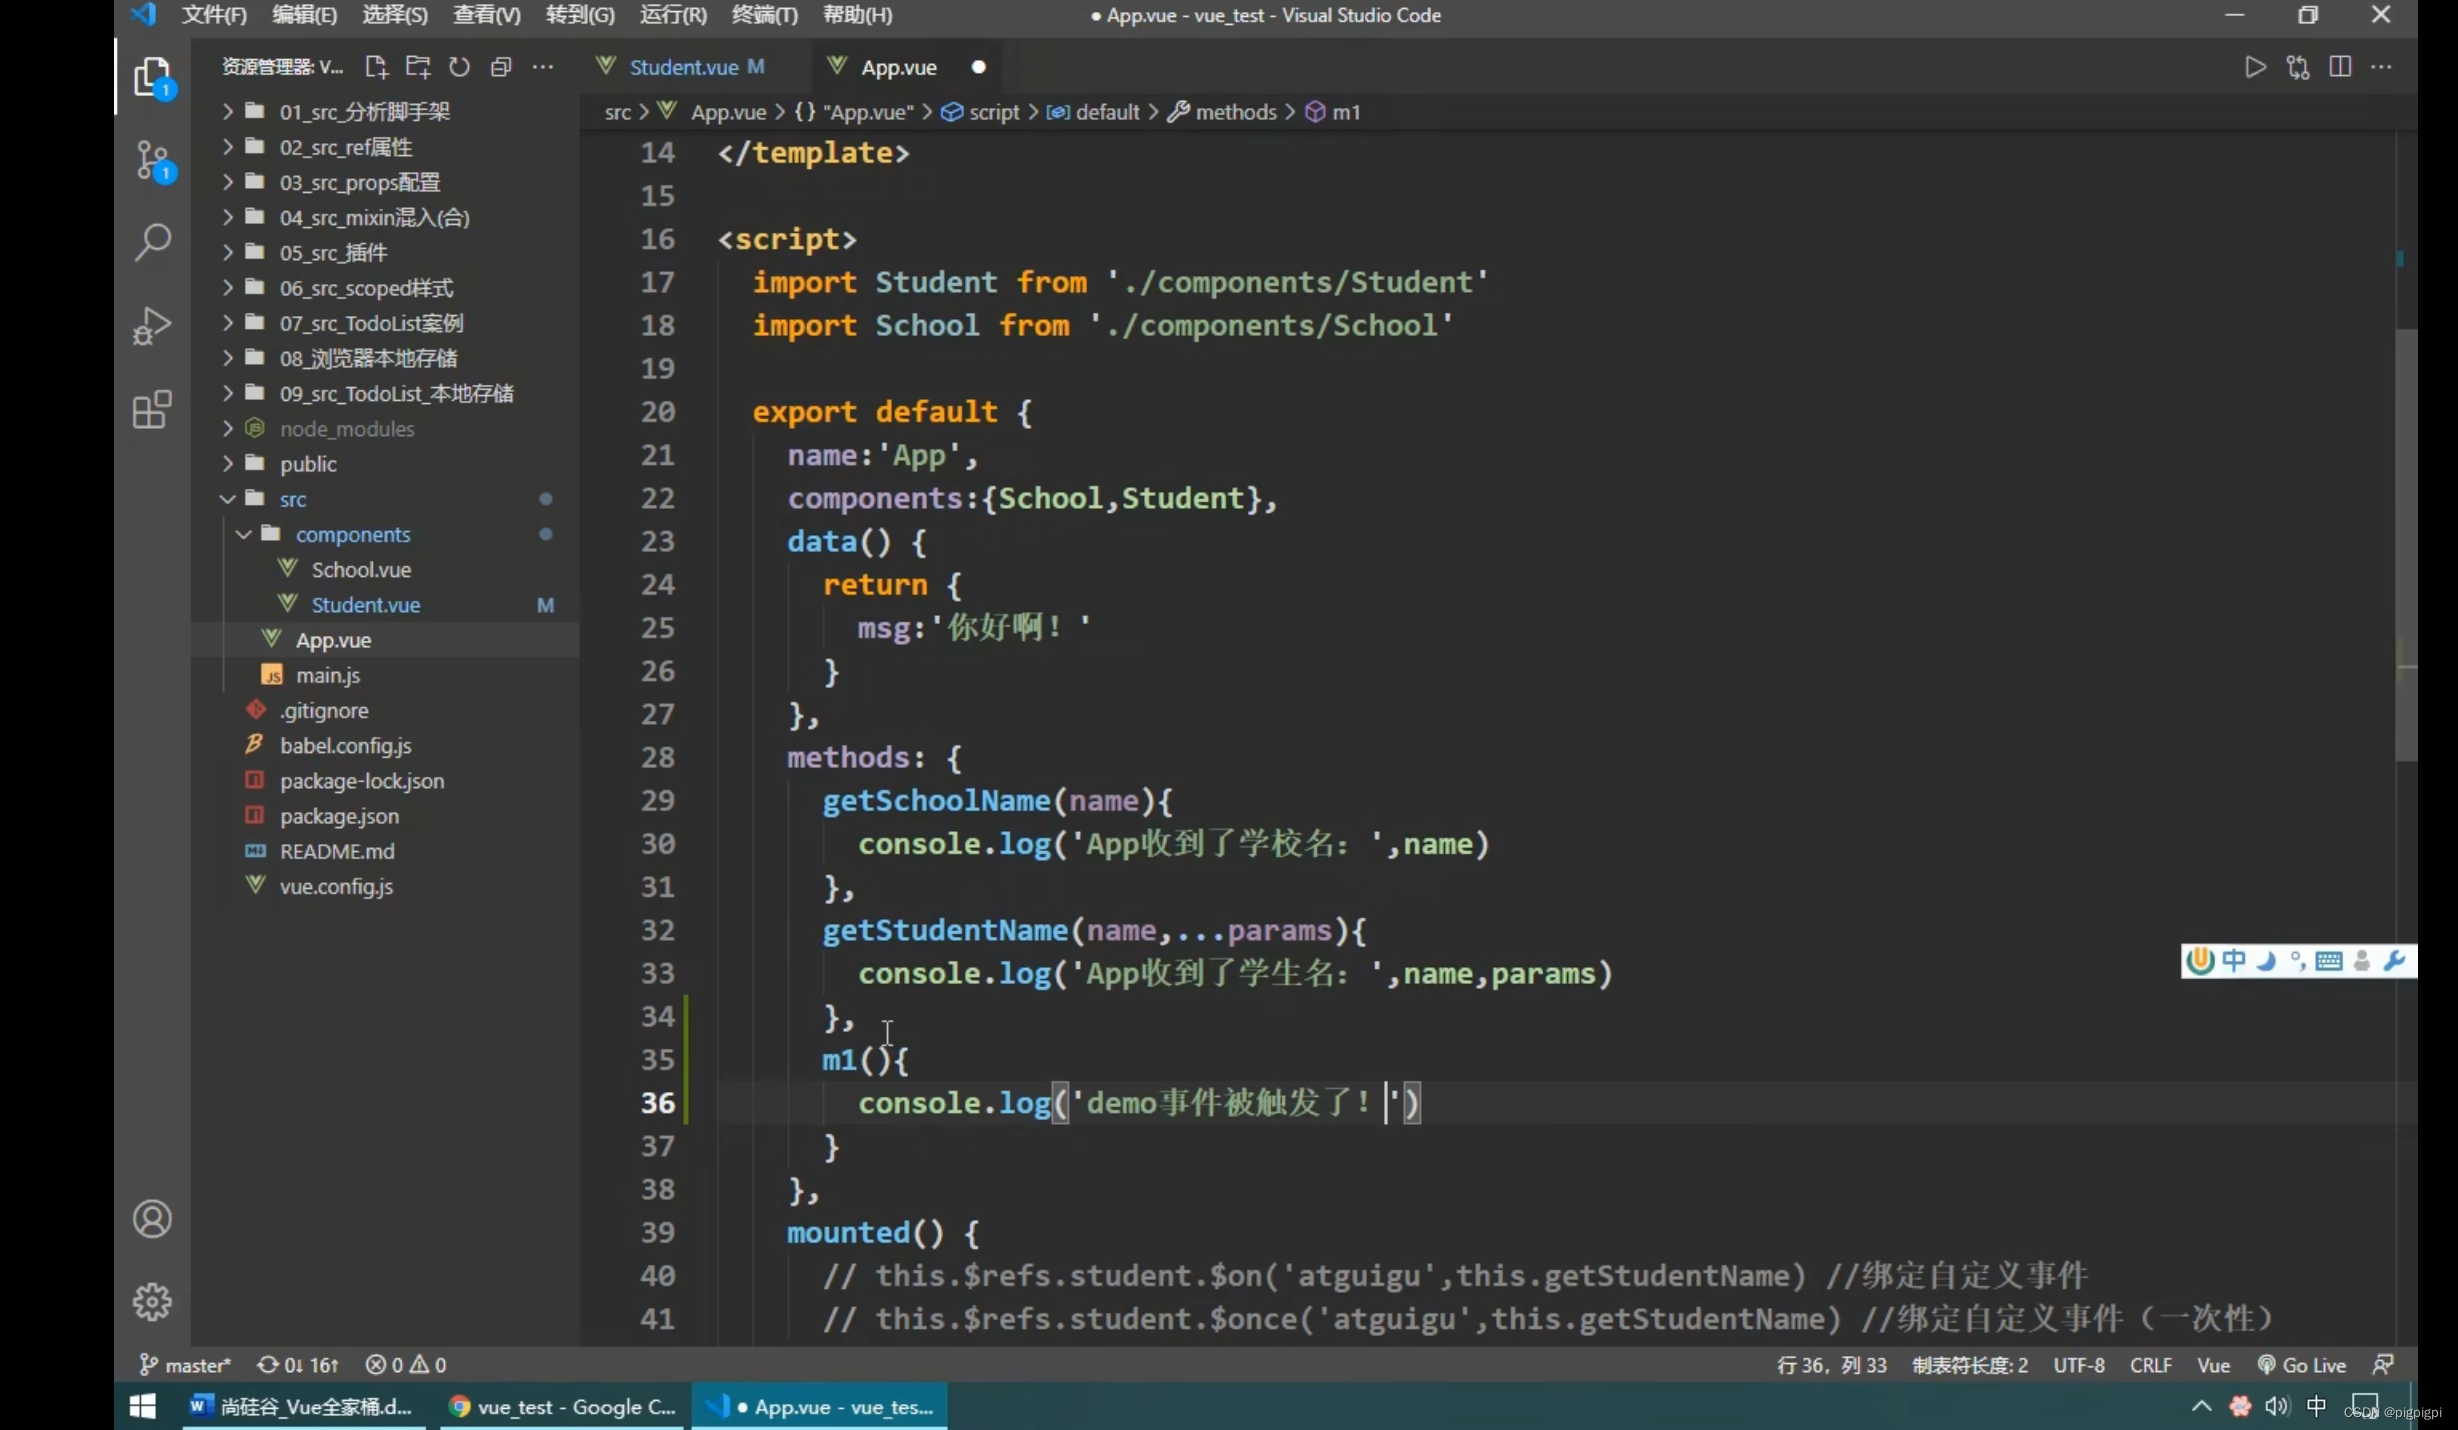Open the Source Control view

152,160
